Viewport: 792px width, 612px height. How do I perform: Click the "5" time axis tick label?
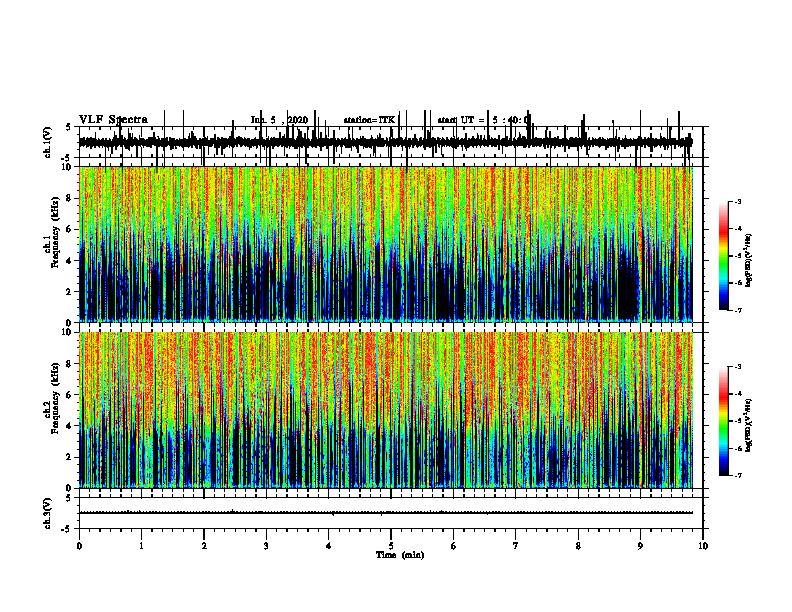click(391, 546)
